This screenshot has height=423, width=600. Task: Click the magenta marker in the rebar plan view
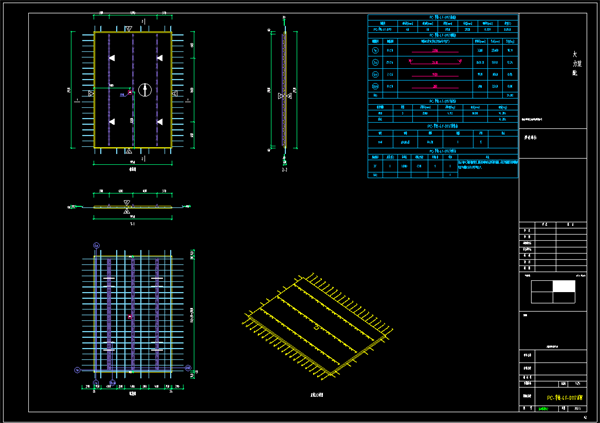click(130, 317)
